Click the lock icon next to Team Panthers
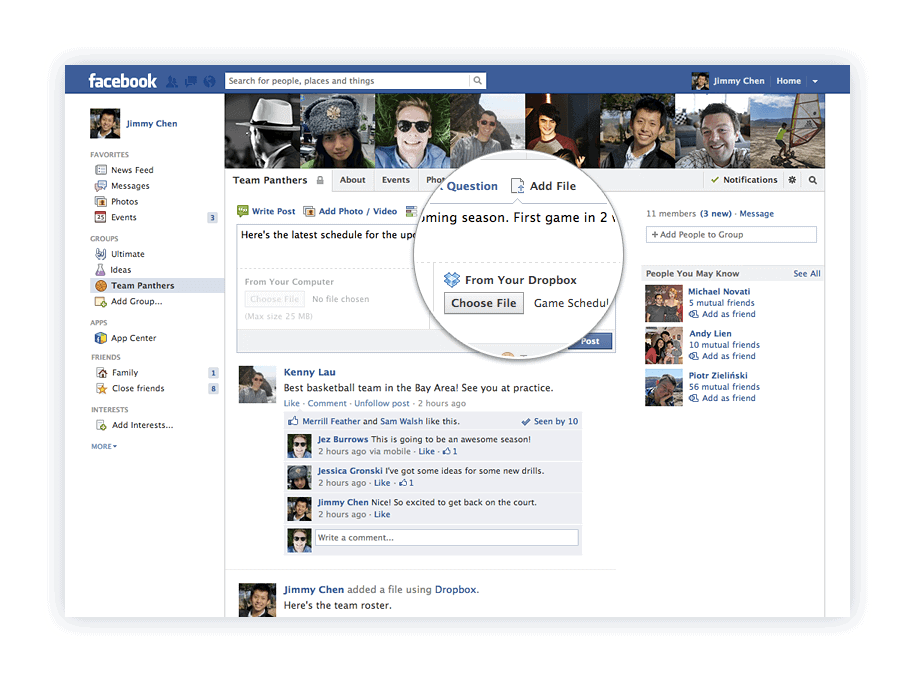 tap(321, 179)
